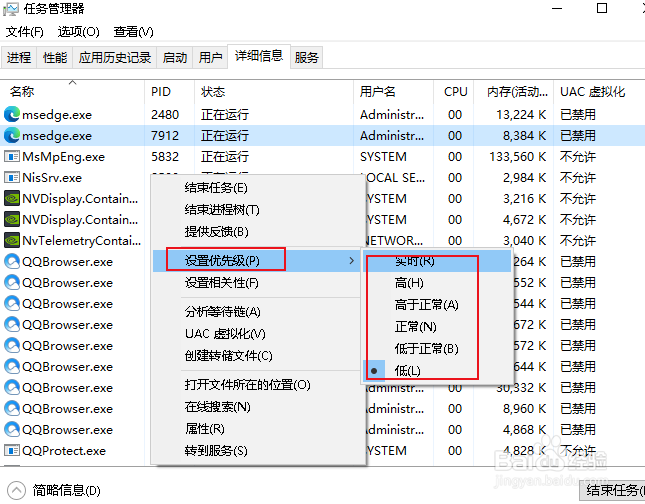Switch to the 服务 tab

click(x=306, y=57)
